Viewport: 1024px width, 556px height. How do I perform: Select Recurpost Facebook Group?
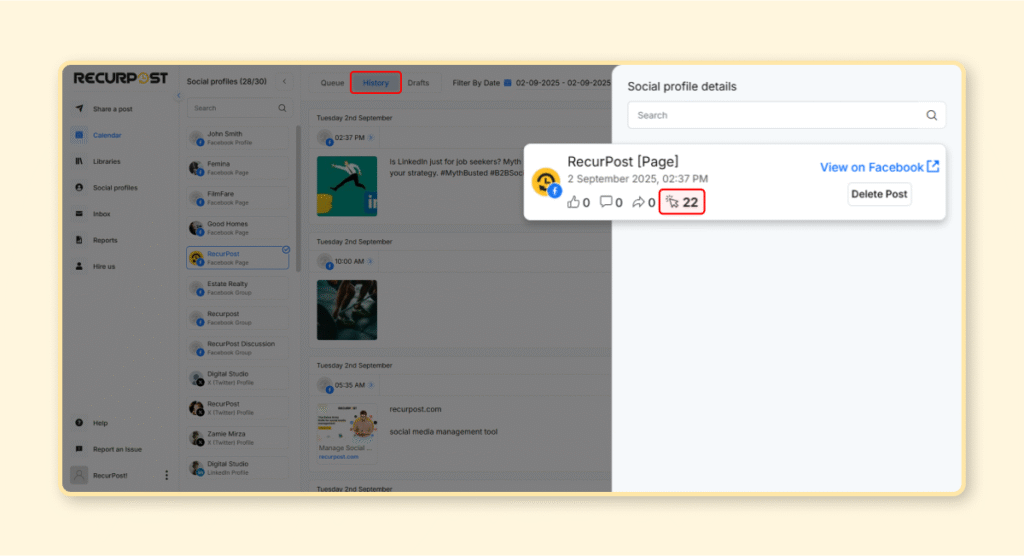pos(238,318)
